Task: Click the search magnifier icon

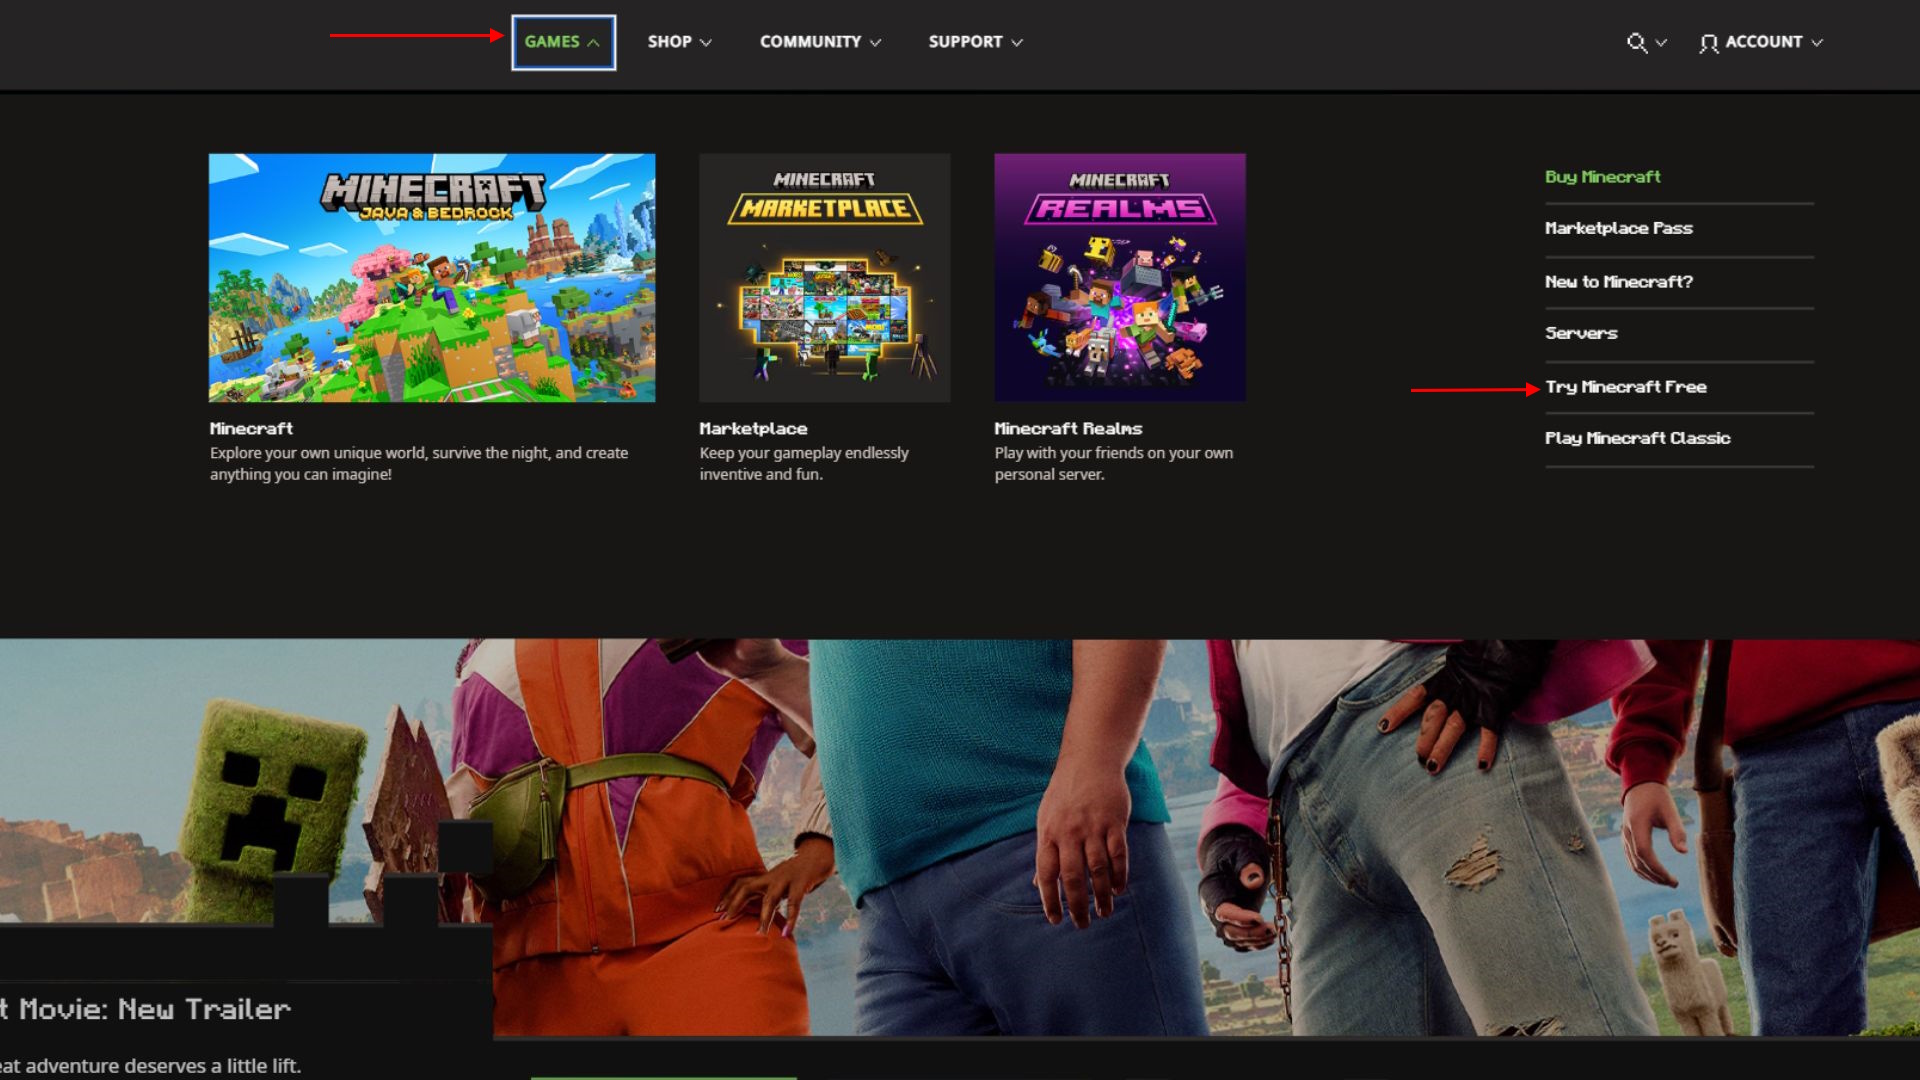Action: pyautogui.click(x=1636, y=42)
